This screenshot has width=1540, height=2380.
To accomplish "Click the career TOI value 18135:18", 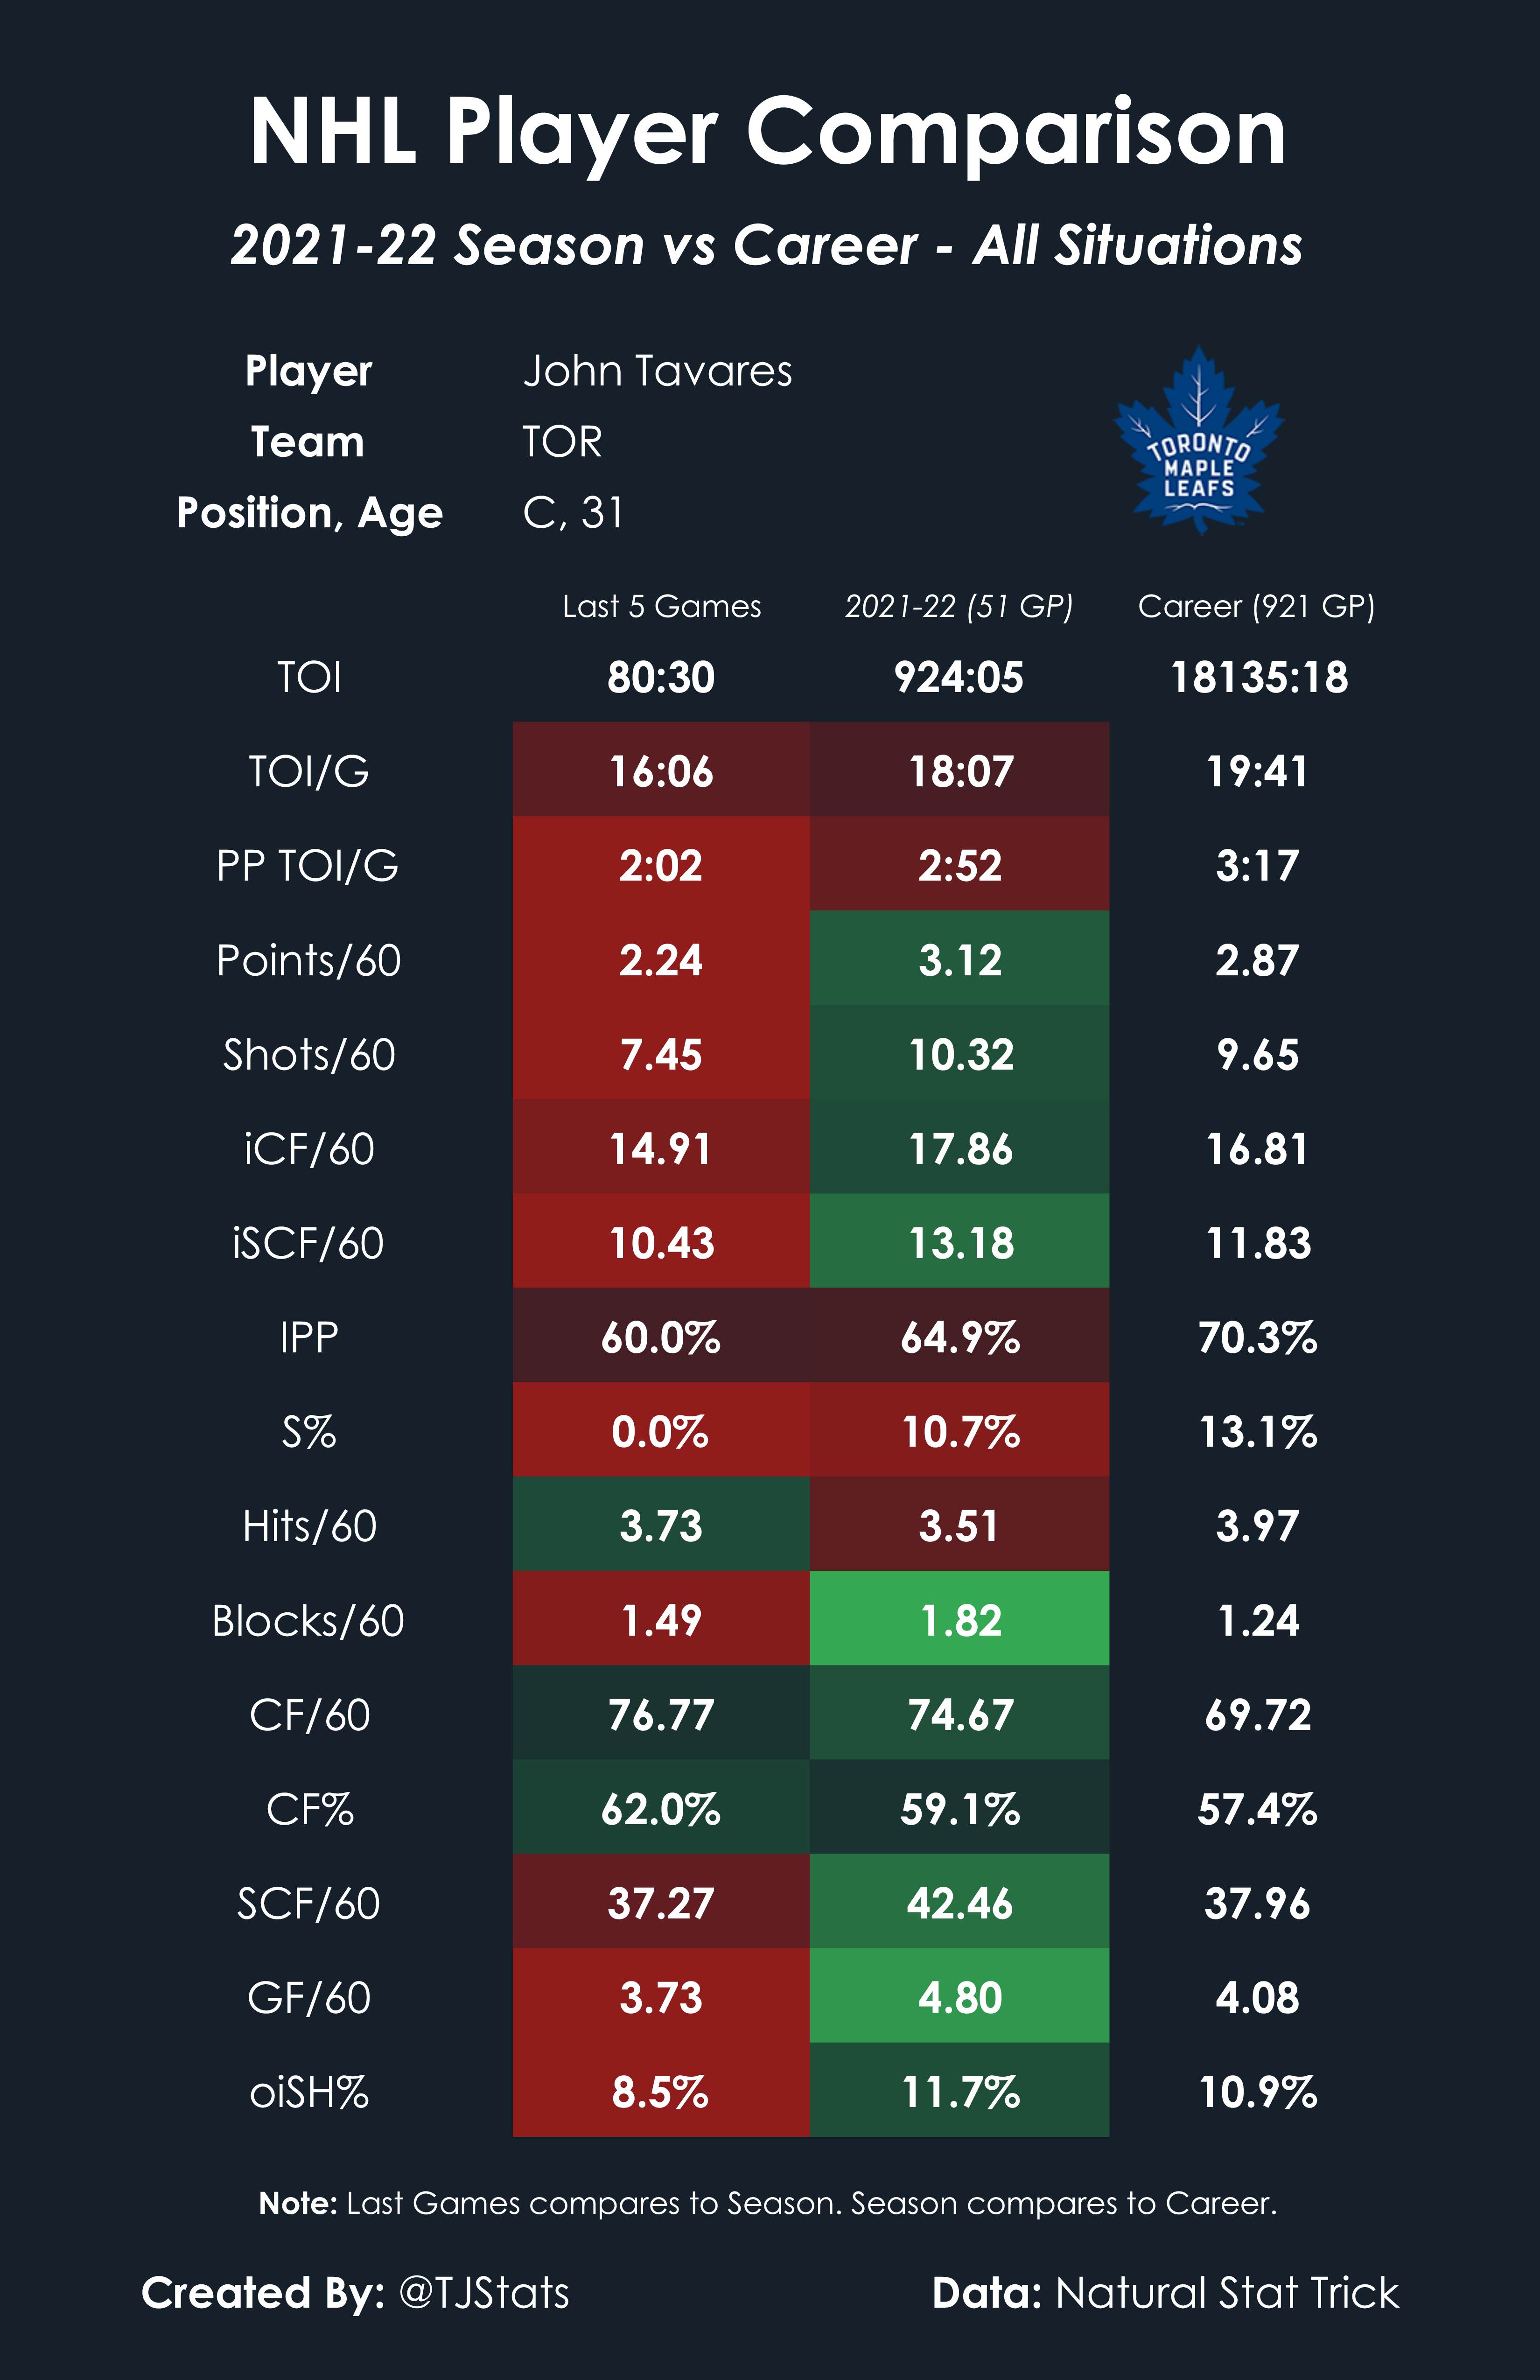I will (1258, 677).
